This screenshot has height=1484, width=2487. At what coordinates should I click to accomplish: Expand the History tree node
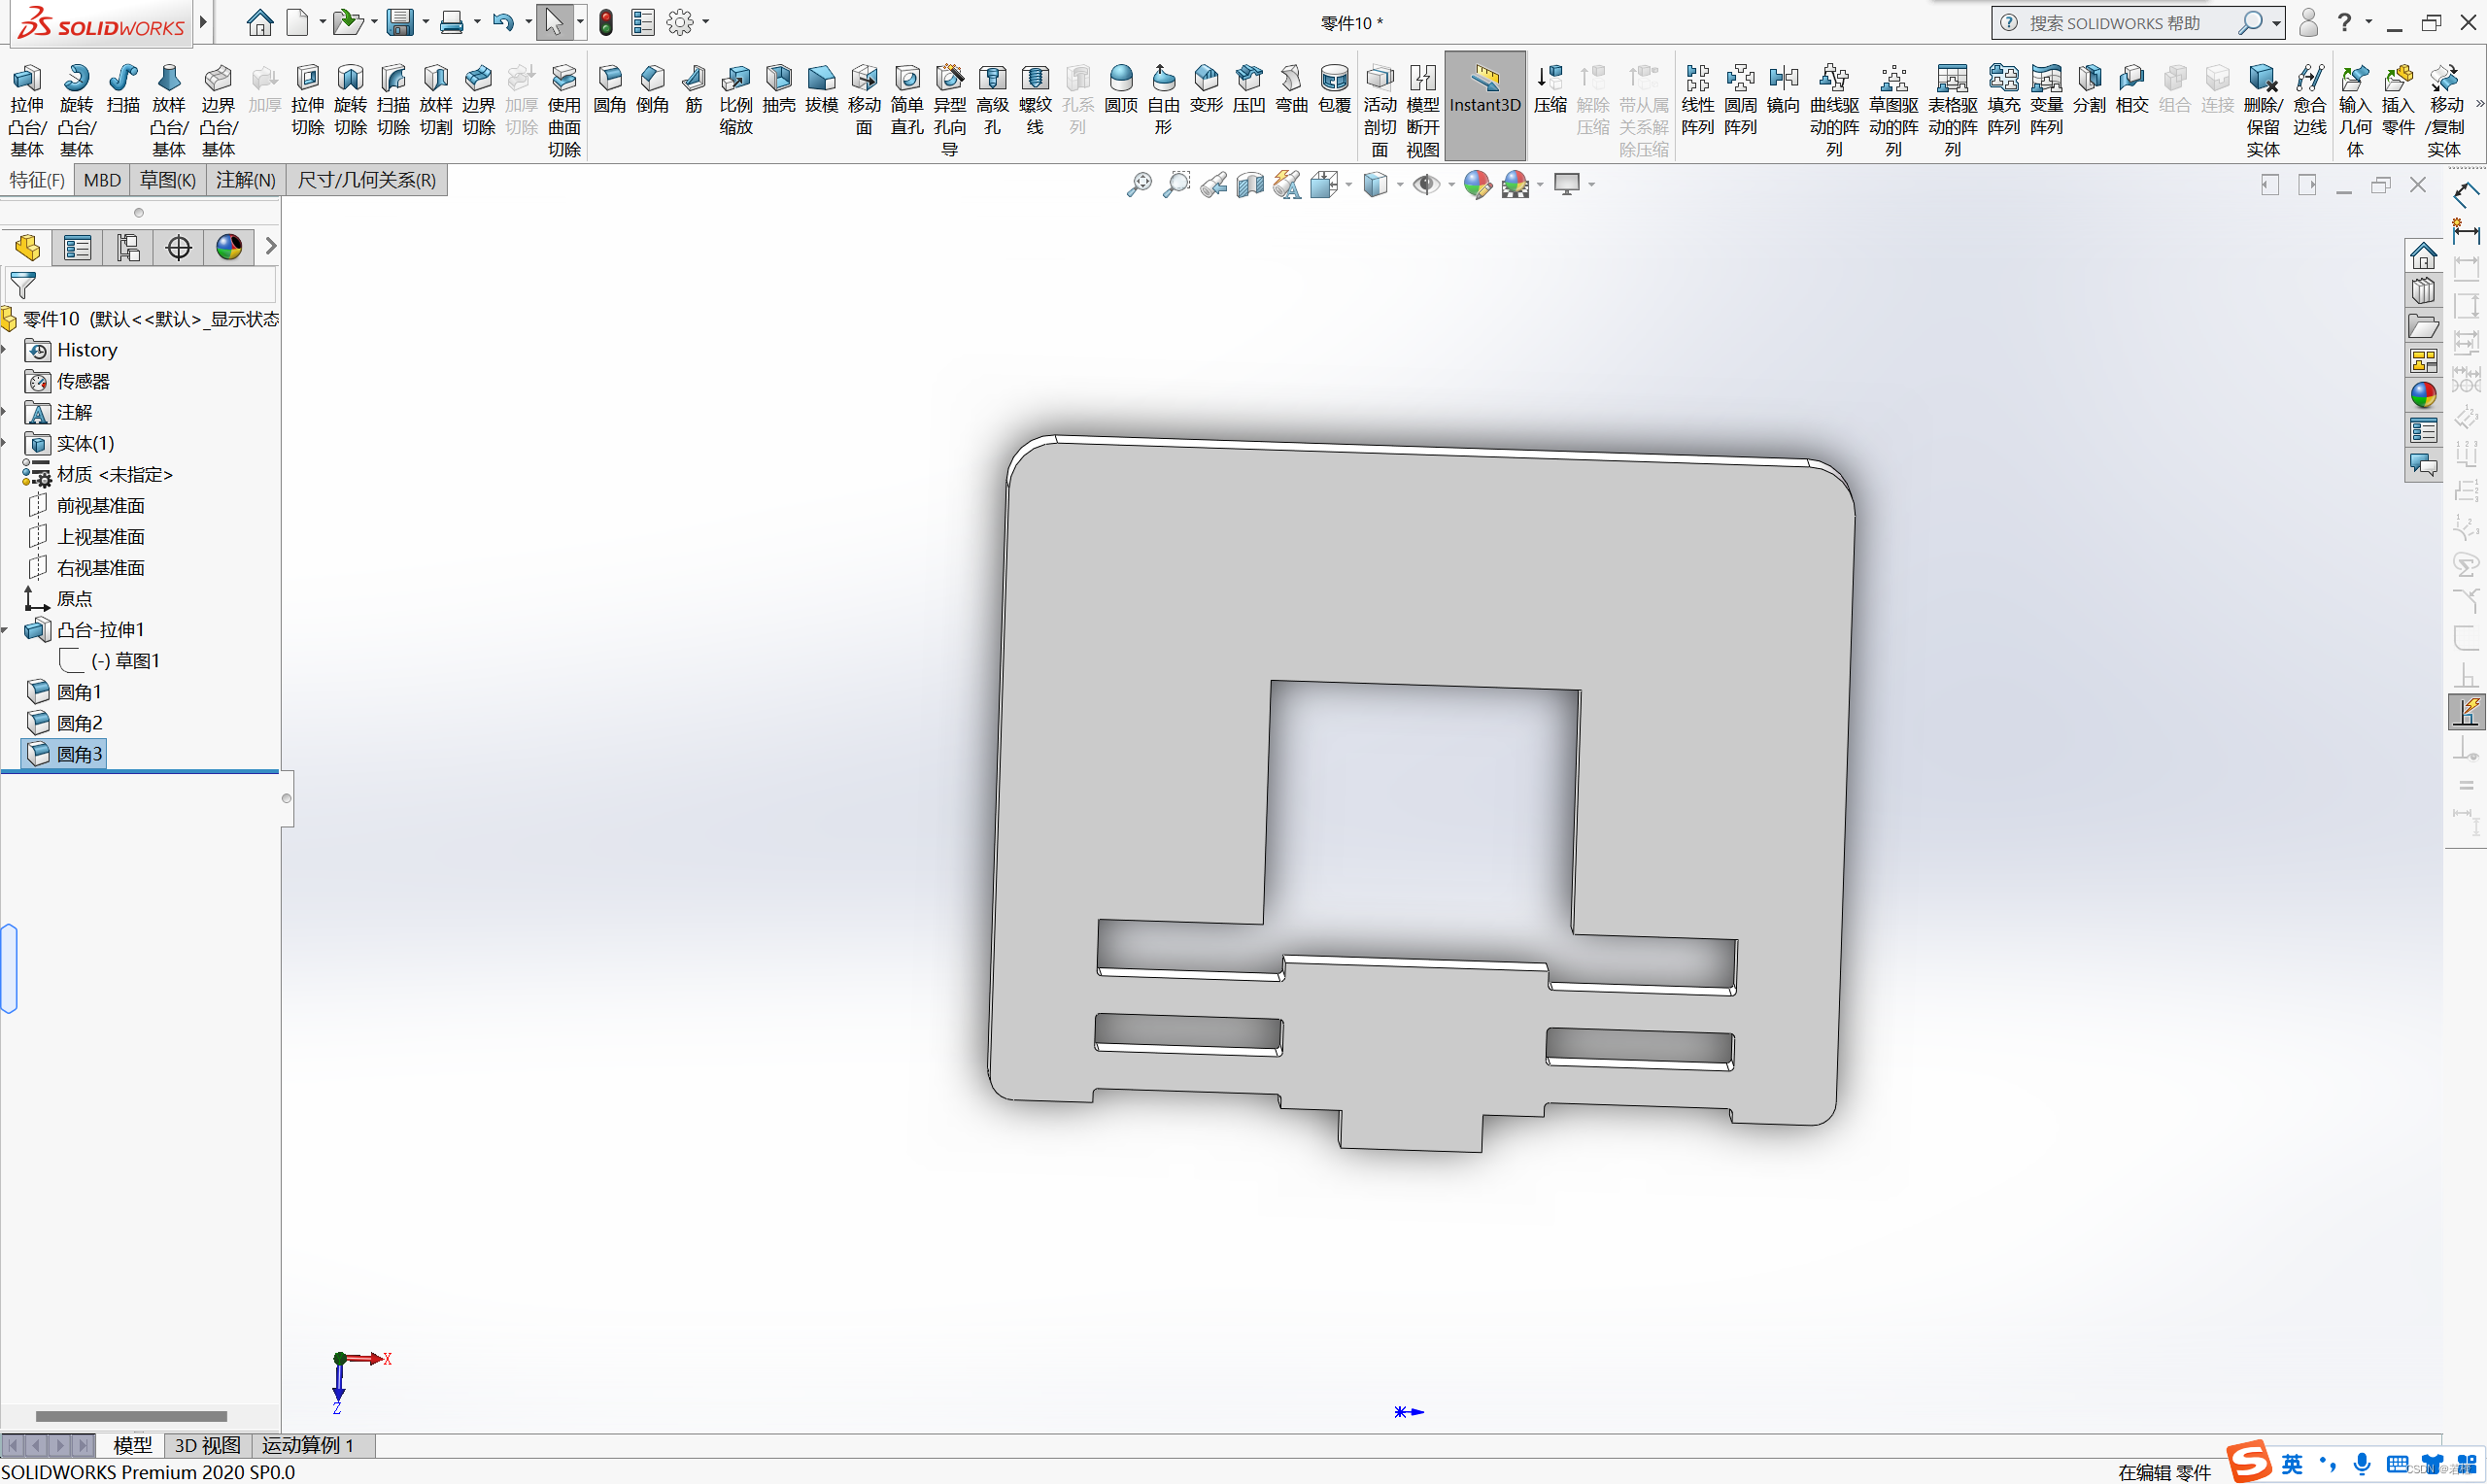tap(6, 350)
